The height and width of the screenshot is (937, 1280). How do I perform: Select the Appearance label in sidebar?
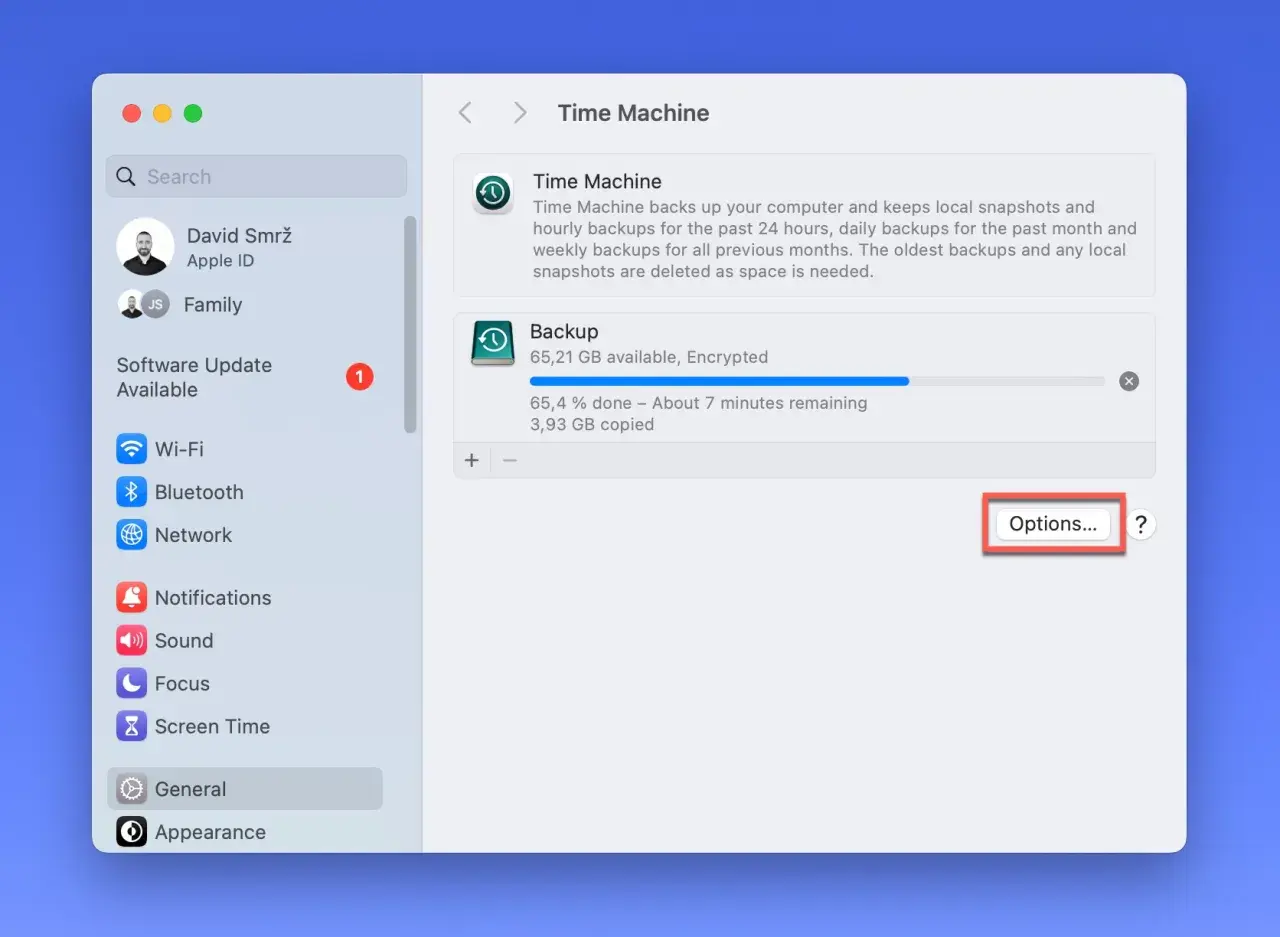210,832
